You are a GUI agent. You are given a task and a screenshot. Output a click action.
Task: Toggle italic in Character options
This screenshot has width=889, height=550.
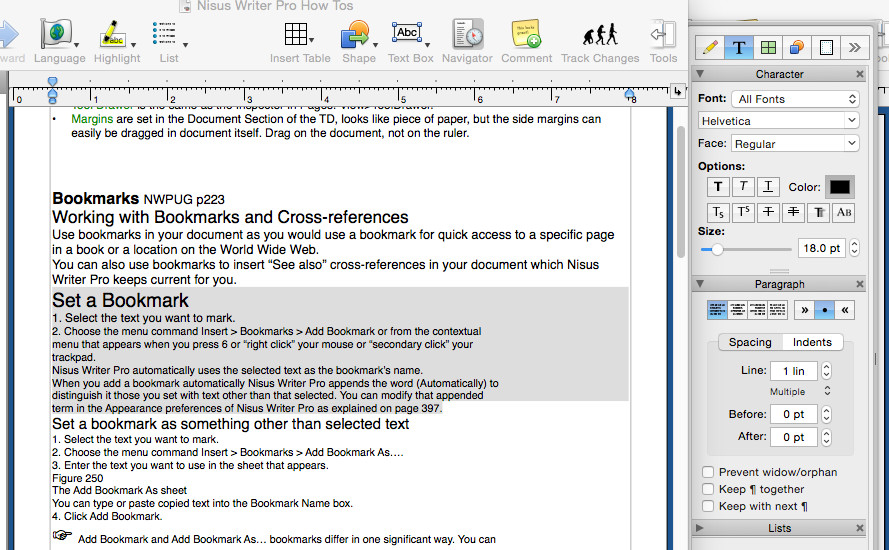(743, 187)
